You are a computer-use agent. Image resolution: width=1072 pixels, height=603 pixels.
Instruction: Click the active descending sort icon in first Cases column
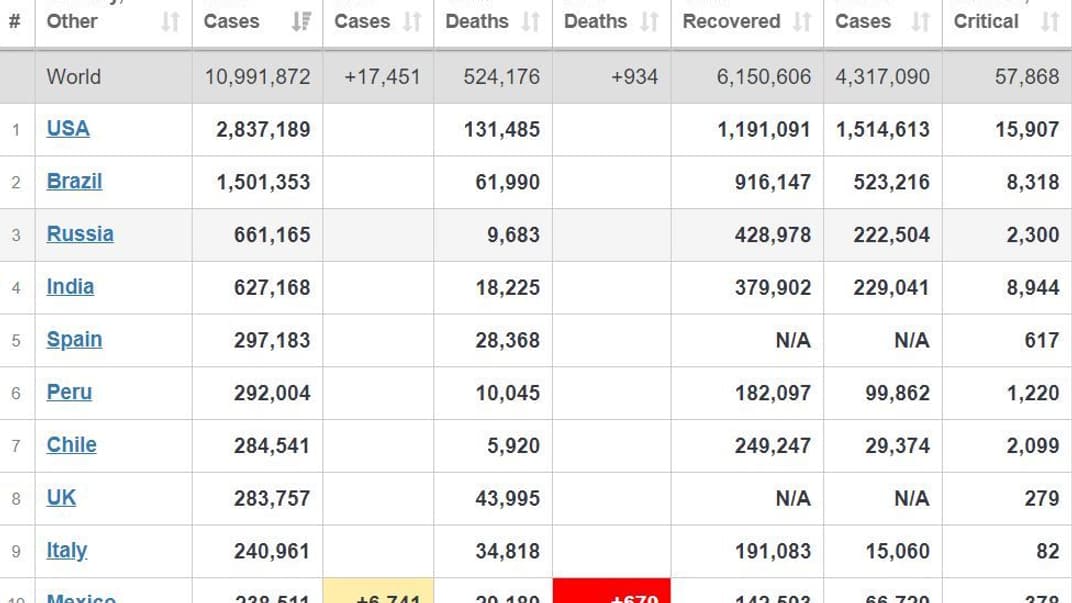[x=301, y=21]
